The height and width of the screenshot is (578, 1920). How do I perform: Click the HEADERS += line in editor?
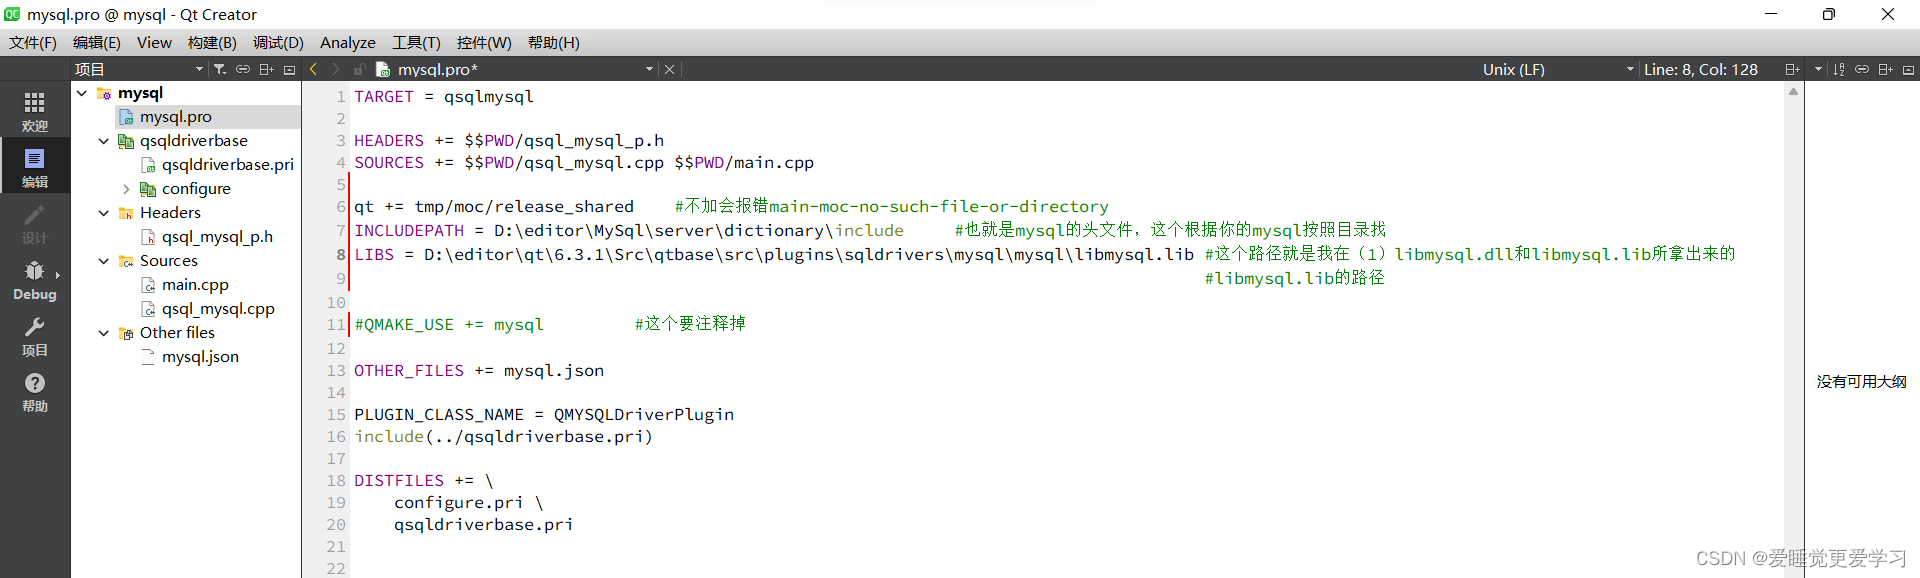(x=509, y=141)
